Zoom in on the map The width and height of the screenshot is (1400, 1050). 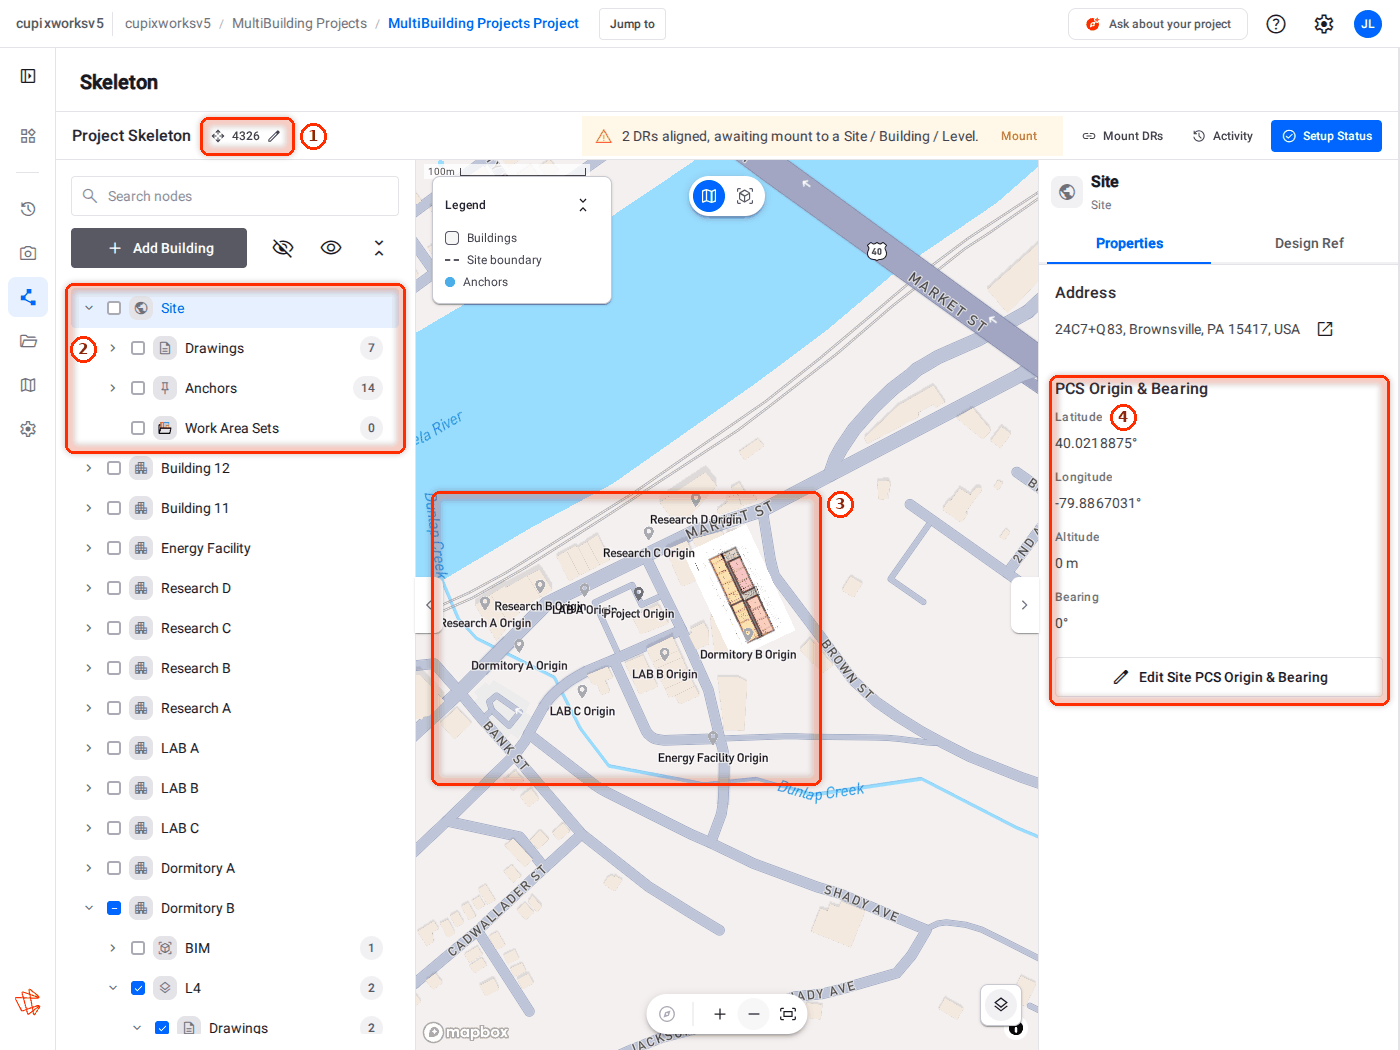(x=719, y=1014)
